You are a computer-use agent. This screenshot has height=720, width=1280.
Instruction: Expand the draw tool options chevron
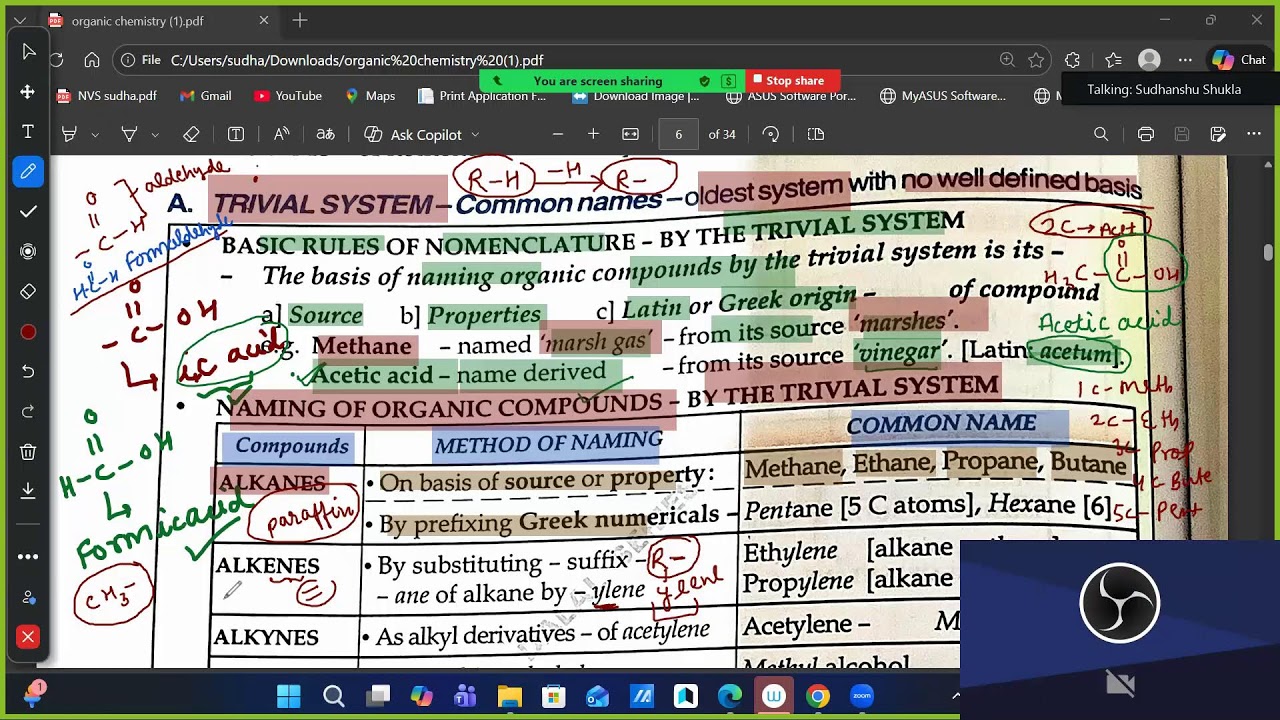[155, 134]
